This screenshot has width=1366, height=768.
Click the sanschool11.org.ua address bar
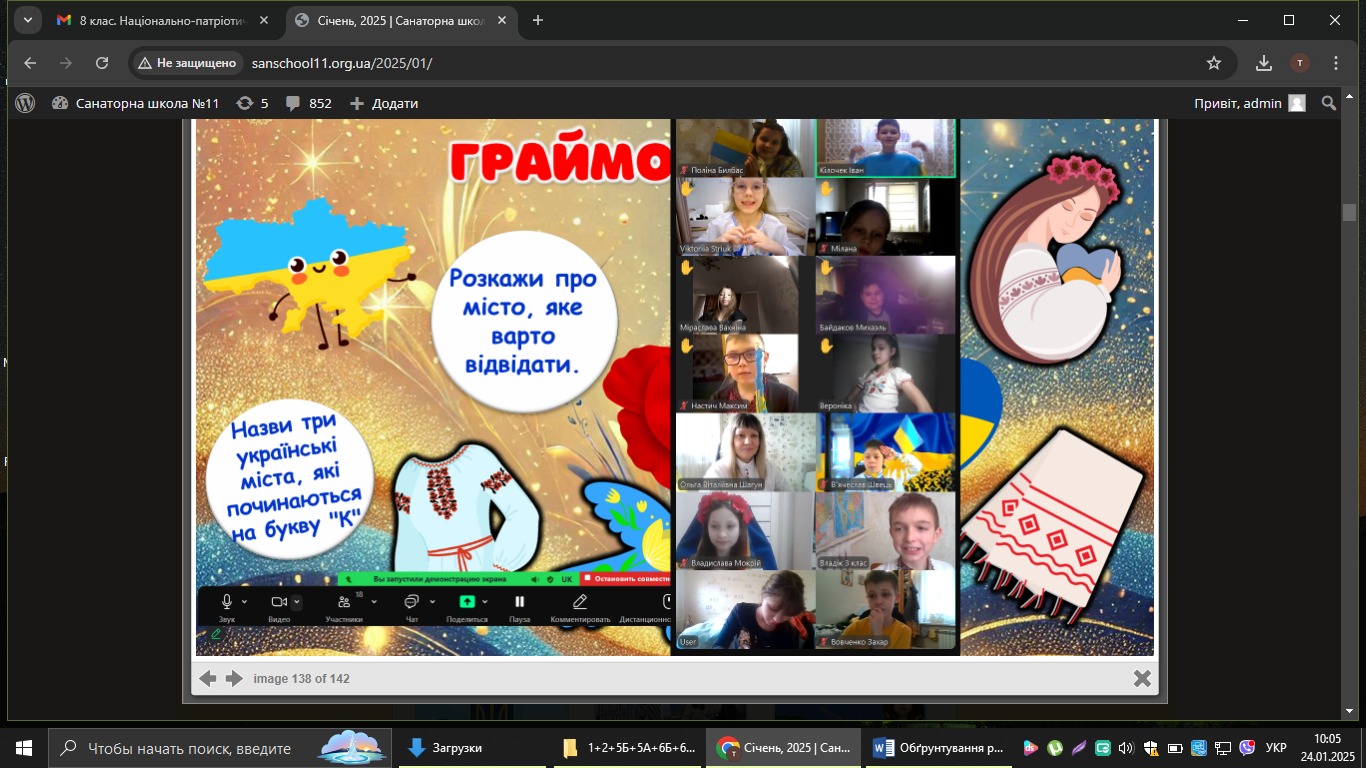tap(720, 63)
